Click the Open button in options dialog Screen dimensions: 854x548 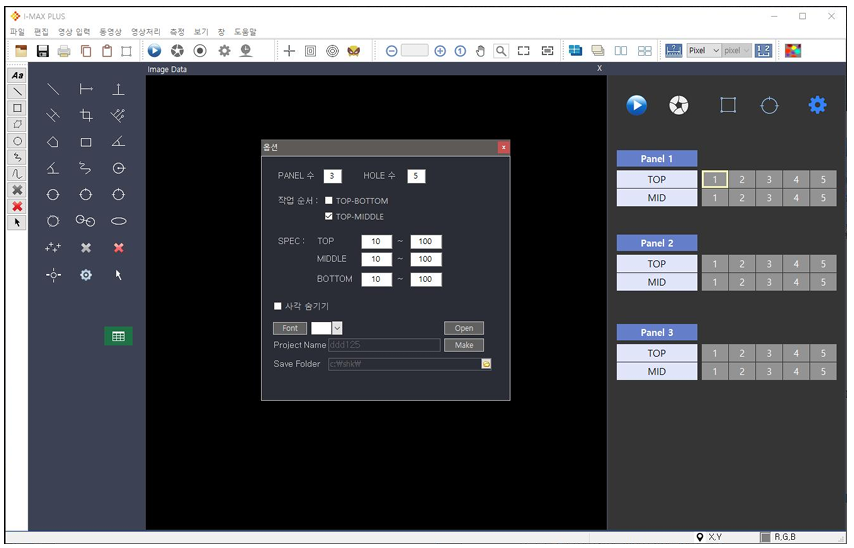coord(463,328)
